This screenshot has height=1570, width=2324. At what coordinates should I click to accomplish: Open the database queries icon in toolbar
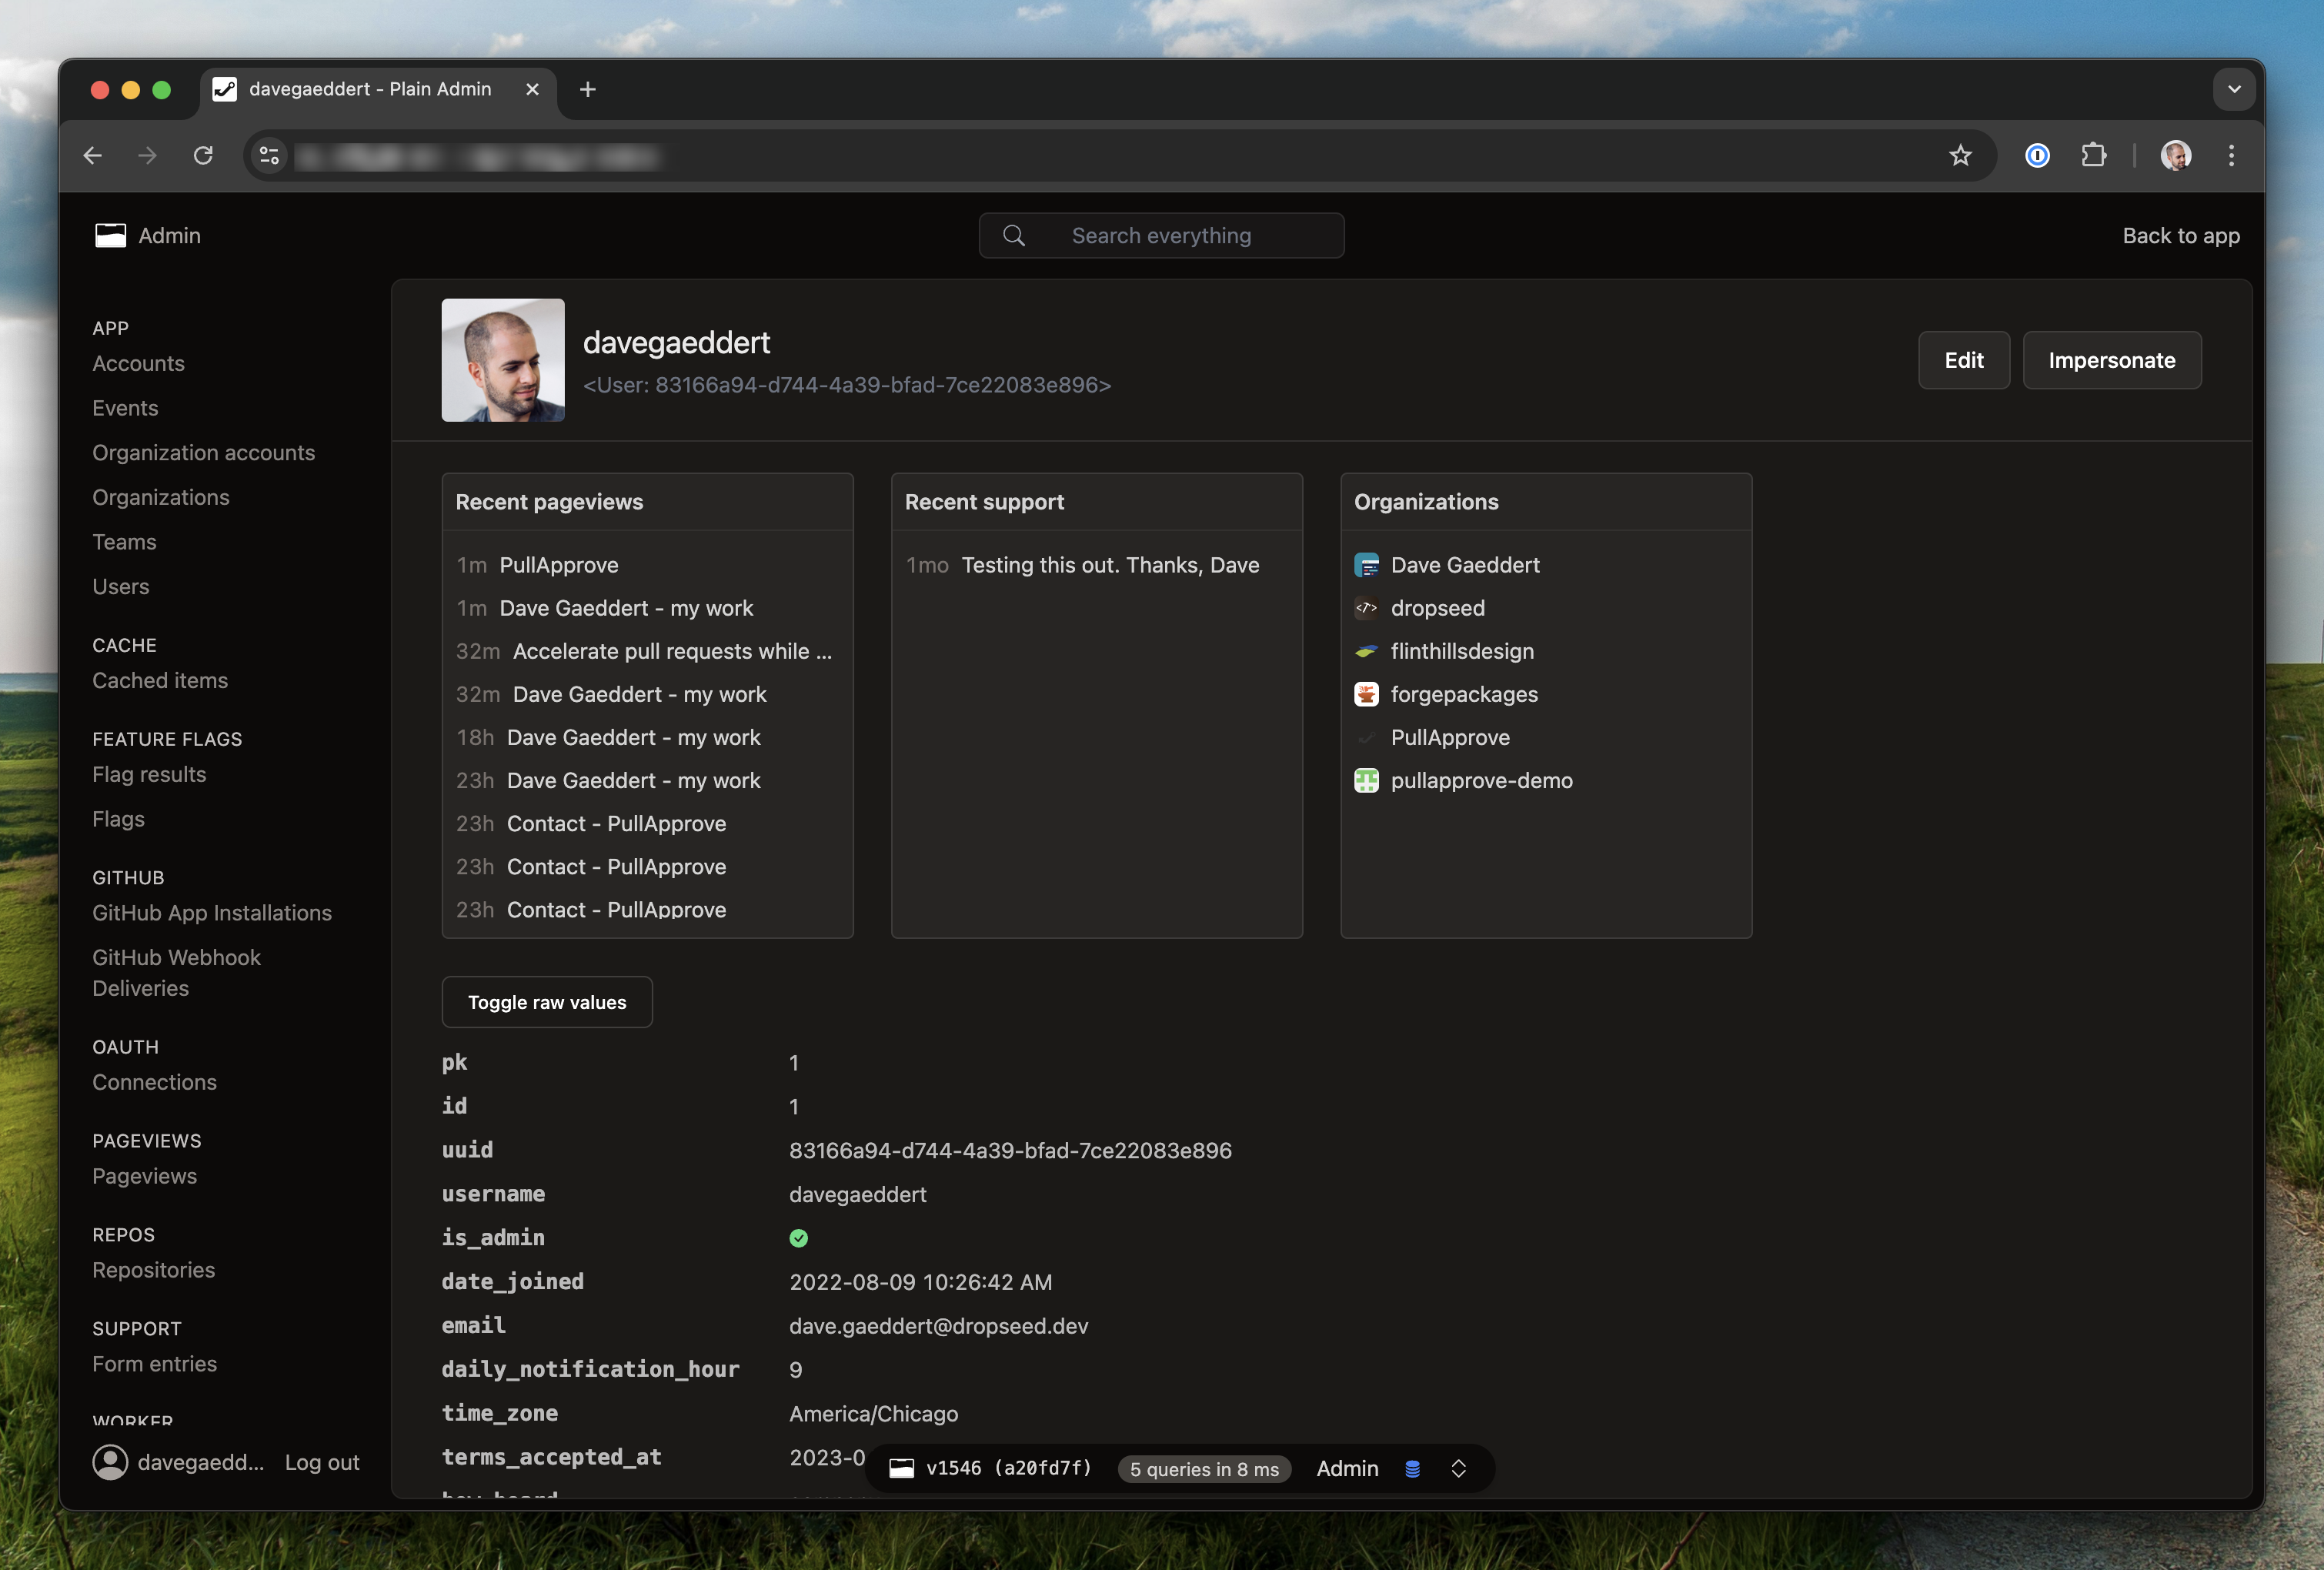pos(1412,1468)
